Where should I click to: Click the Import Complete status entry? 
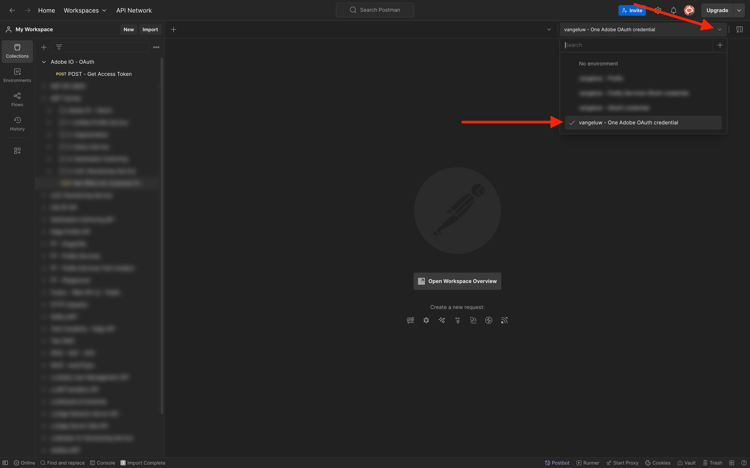pyautogui.click(x=143, y=463)
